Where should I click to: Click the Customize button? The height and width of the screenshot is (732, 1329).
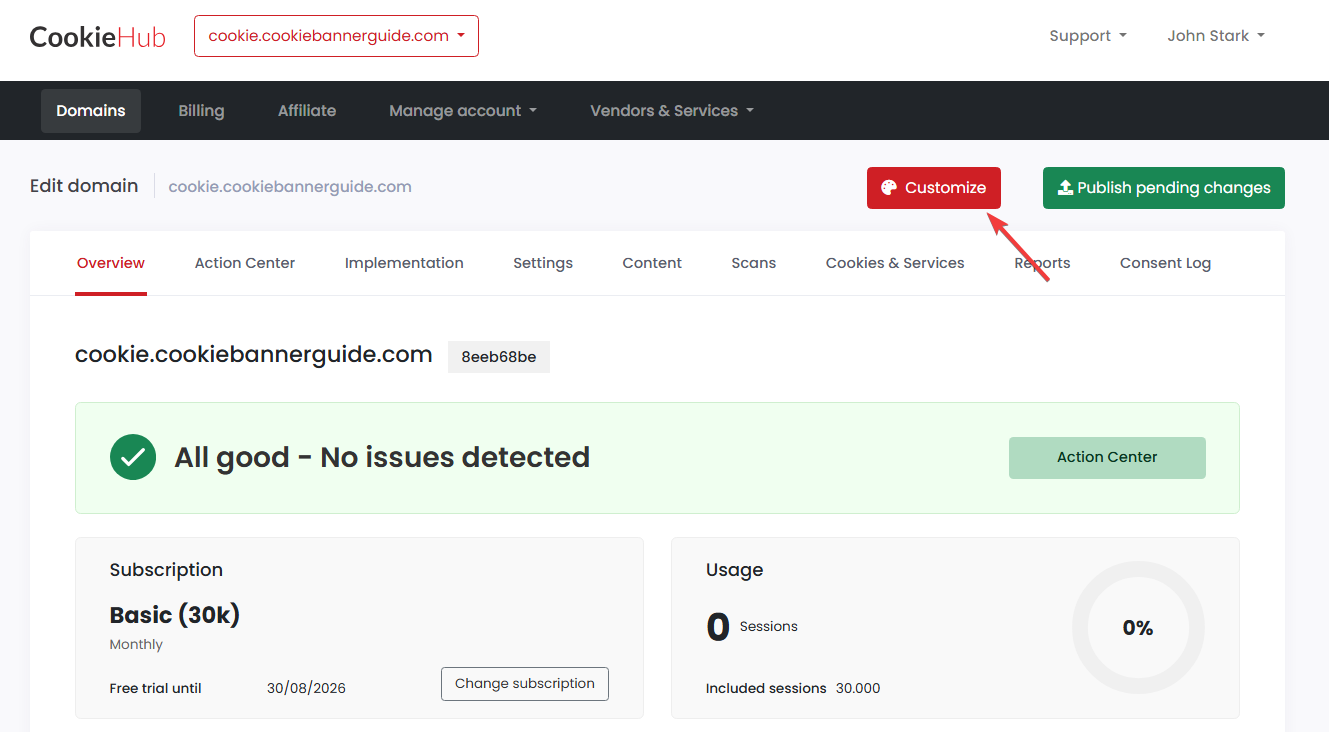click(934, 188)
